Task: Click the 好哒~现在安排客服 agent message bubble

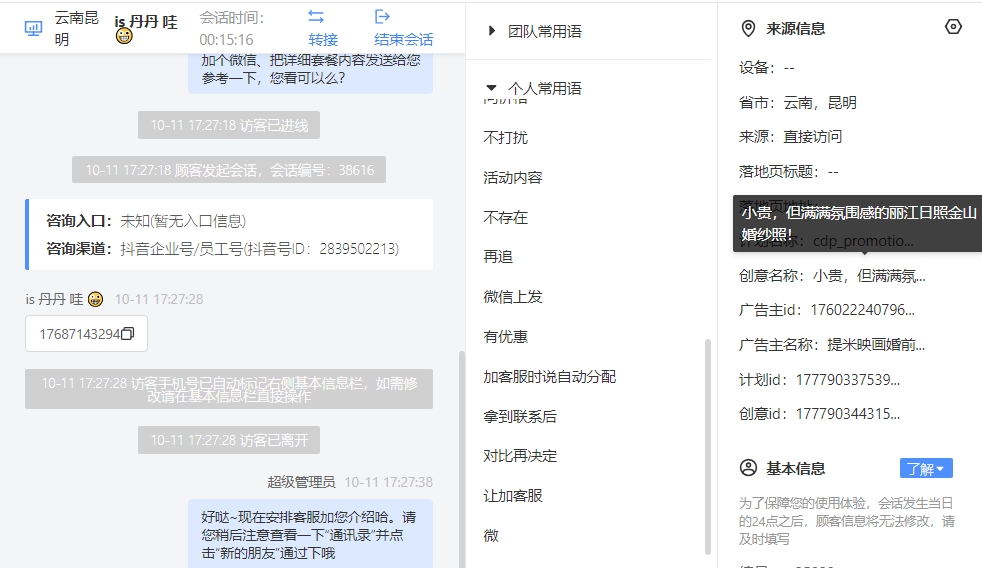Action: 310,534
